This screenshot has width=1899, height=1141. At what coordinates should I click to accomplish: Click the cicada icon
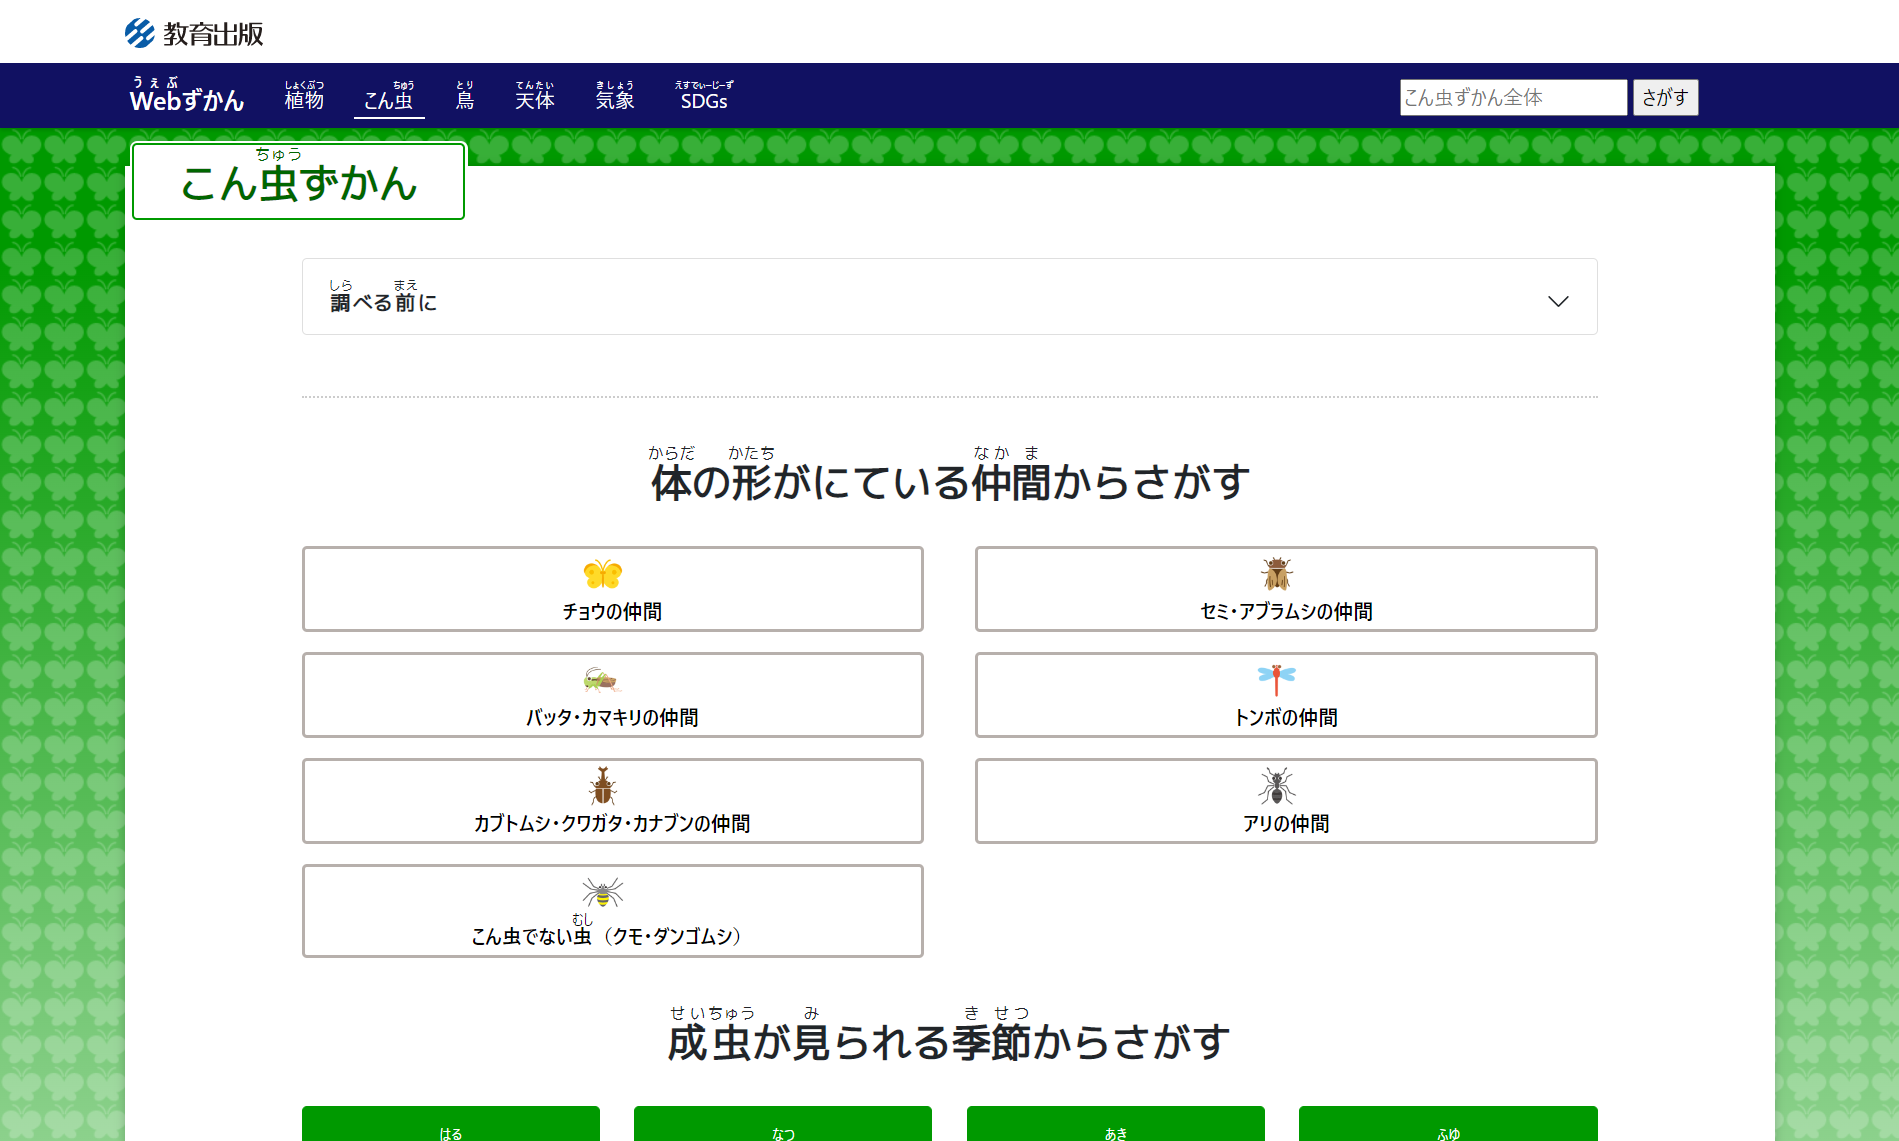(x=1277, y=573)
